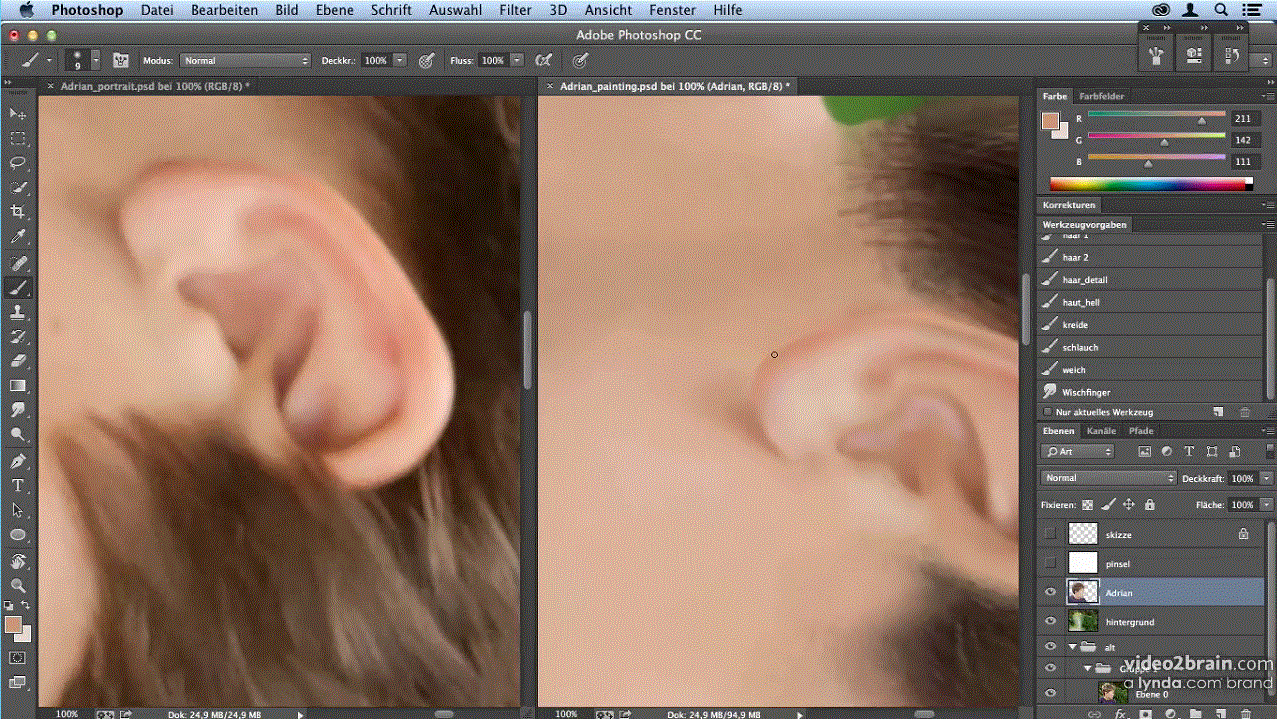Select the Pen tool
Image resolution: width=1277 pixels, height=719 pixels.
[x=18, y=461]
